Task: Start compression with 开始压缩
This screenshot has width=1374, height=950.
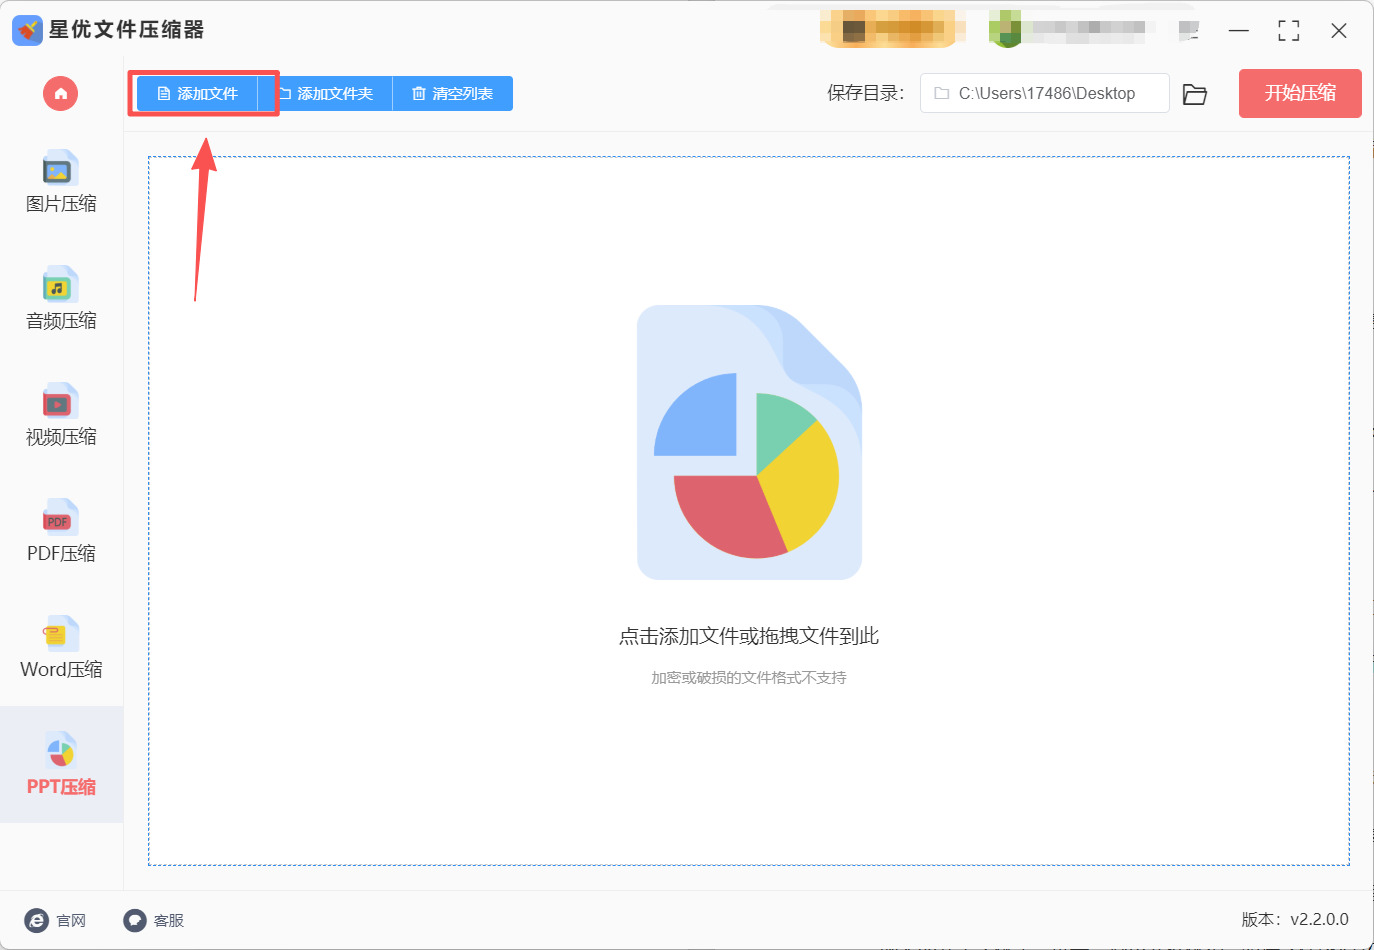Action: coord(1300,93)
